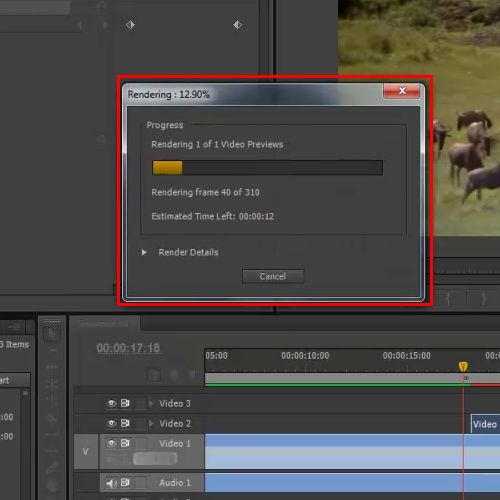Click the timeline timecode 00:00:17:18
The image size is (500, 500).
tap(128, 348)
